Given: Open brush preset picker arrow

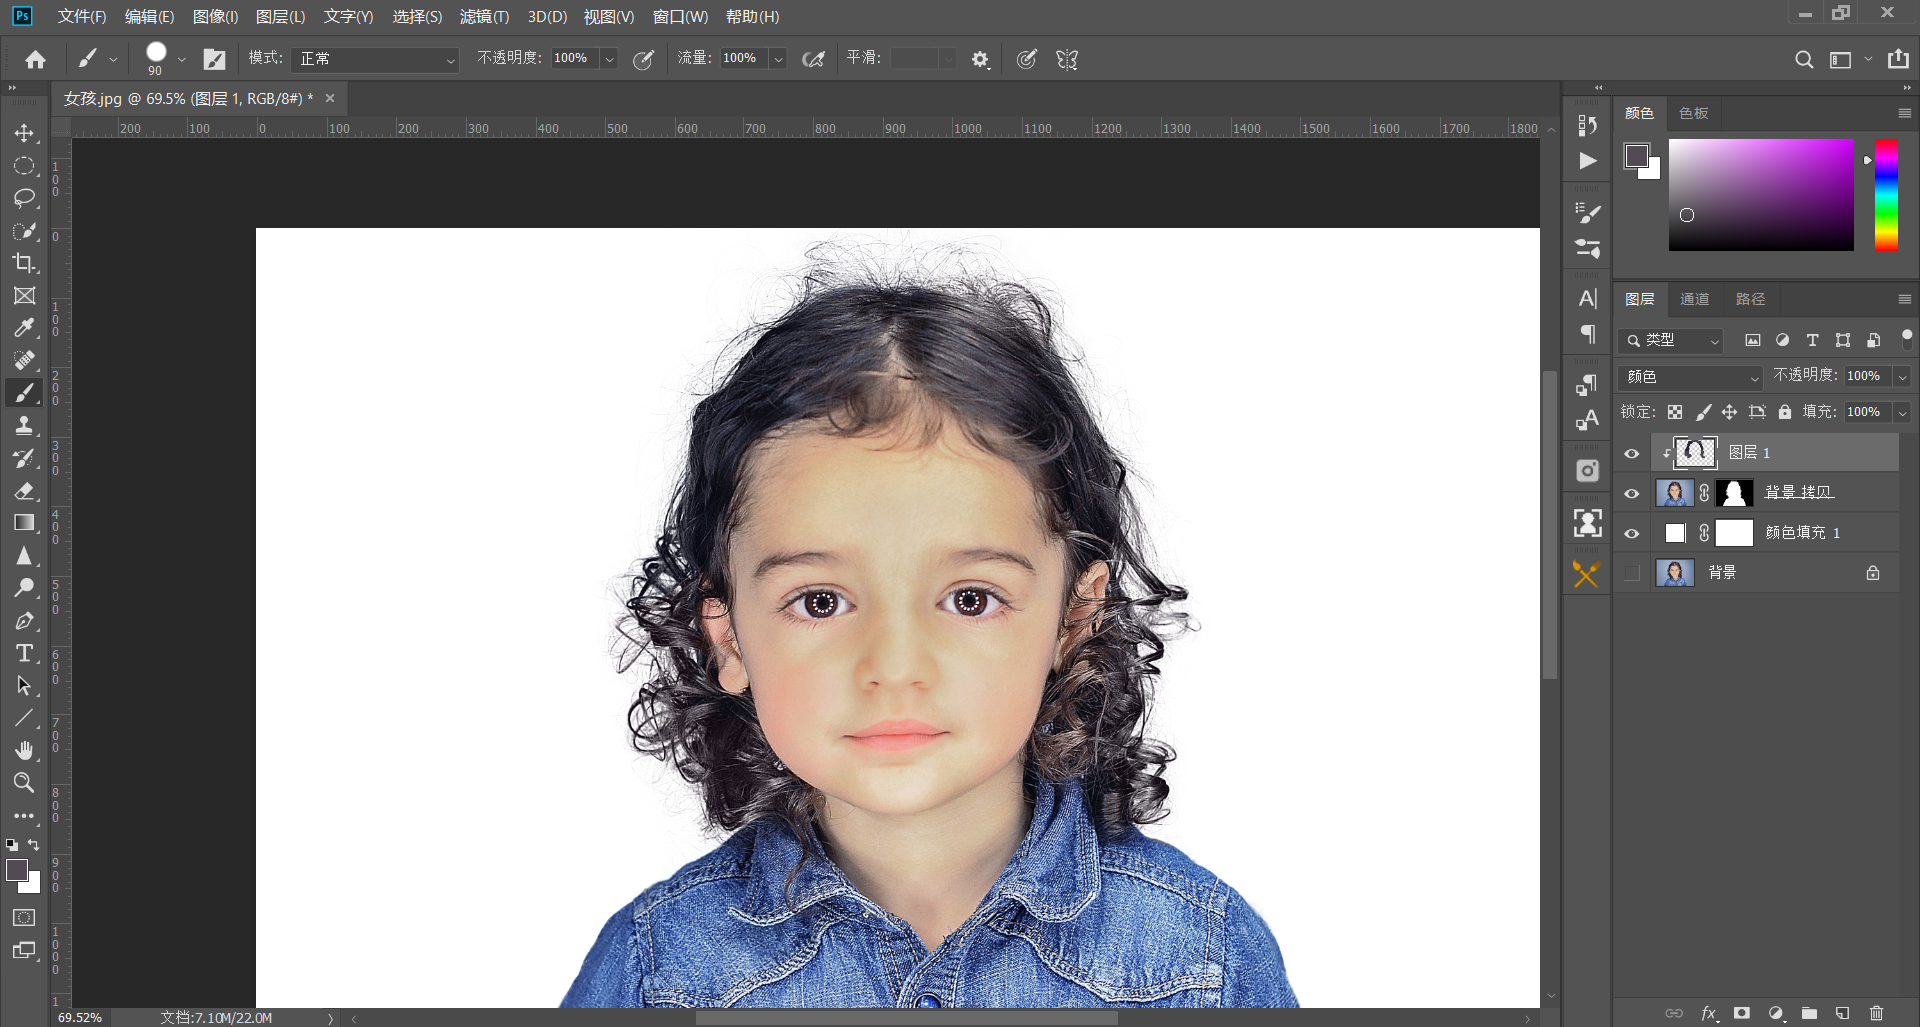Looking at the screenshot, I should [181, 60].
